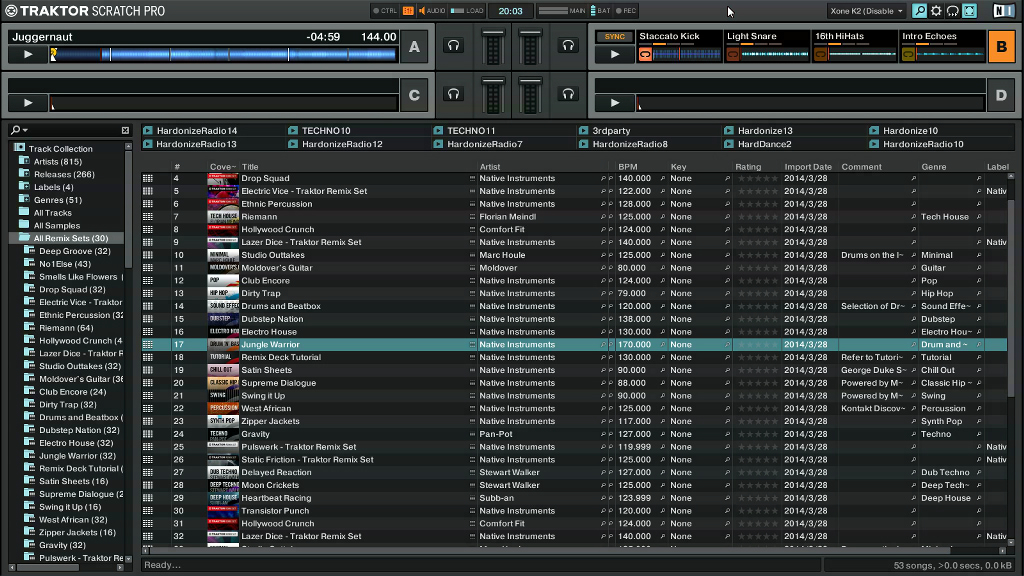Screen dimensions: 1024x576
Task: Open Preferences via the gear icon
Action: pos(936,10)
